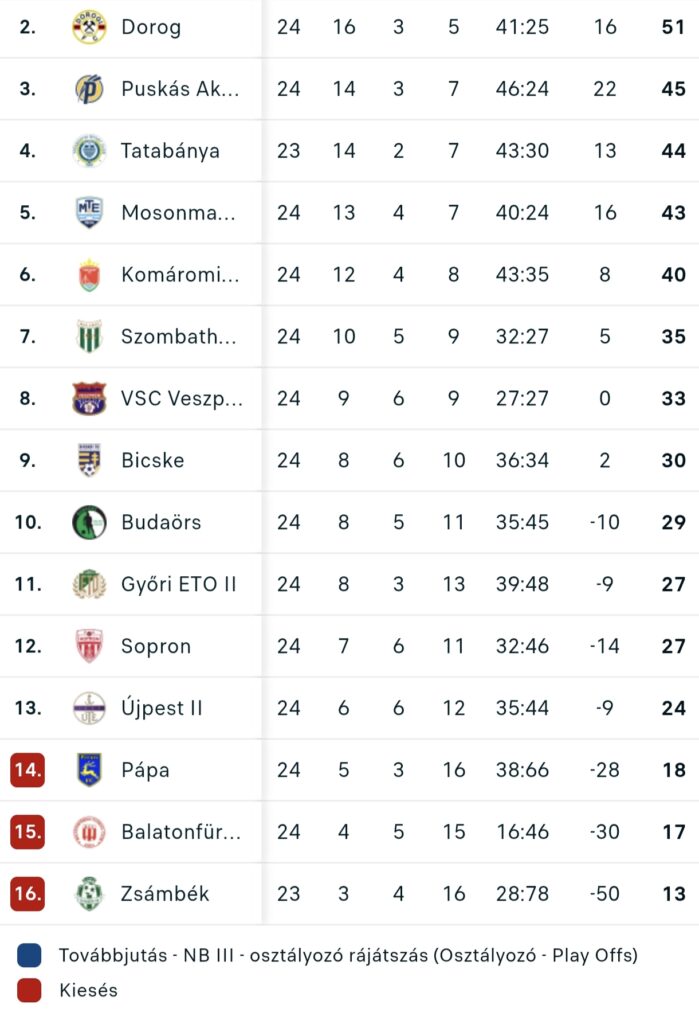Open the Zsámbék team row name

pyautogui.click(x=165, y=894)
